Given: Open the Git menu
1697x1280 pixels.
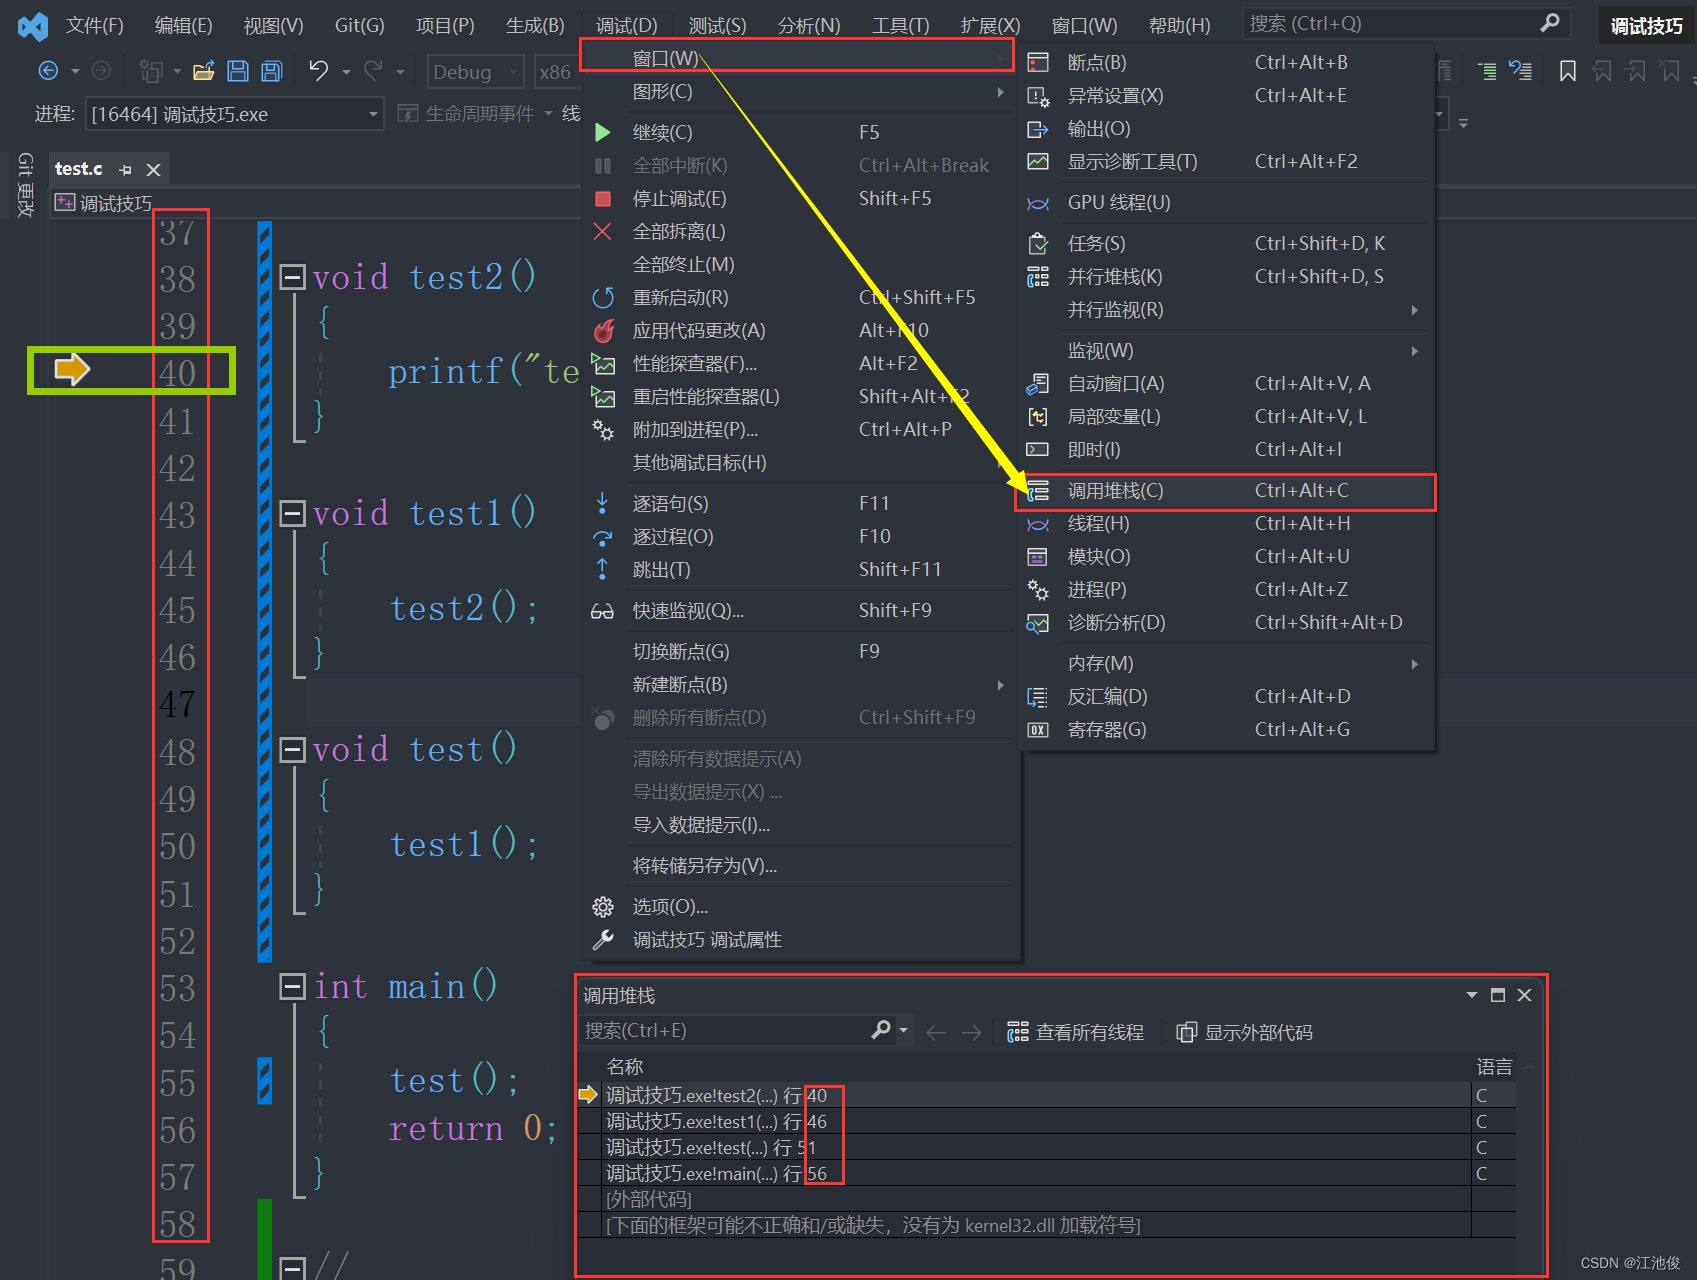Looking at the screenshot, I should pos(360,26).
